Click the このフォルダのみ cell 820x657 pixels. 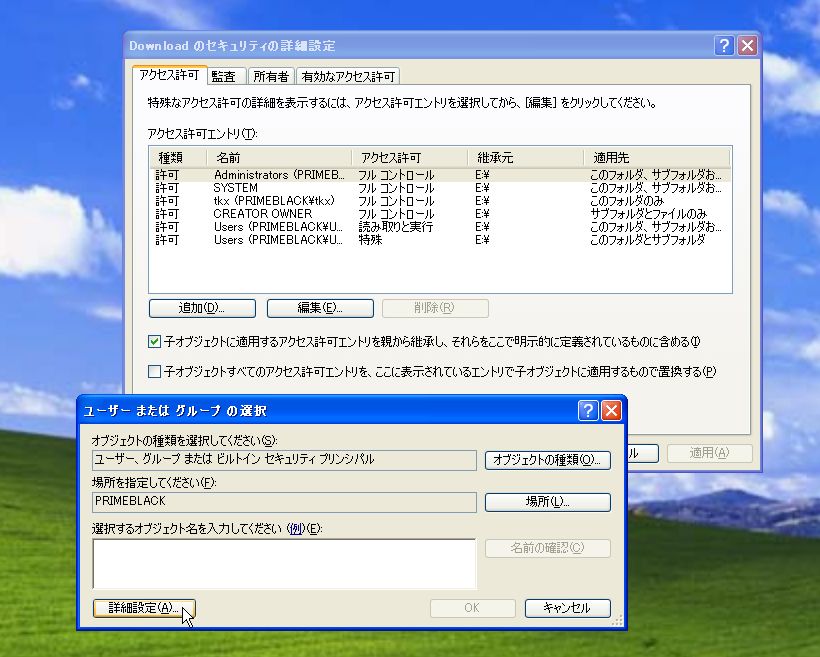627,201
